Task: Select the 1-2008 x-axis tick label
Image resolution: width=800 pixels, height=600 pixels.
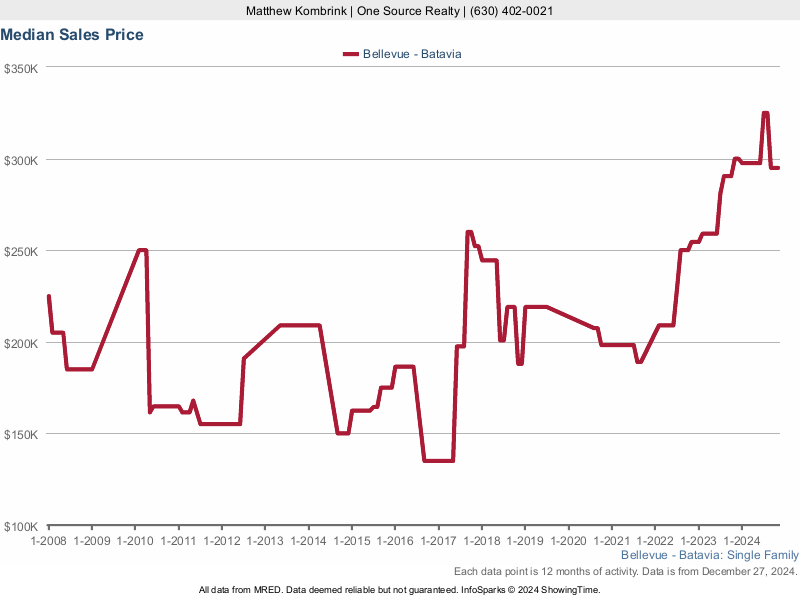Action: 48,541
